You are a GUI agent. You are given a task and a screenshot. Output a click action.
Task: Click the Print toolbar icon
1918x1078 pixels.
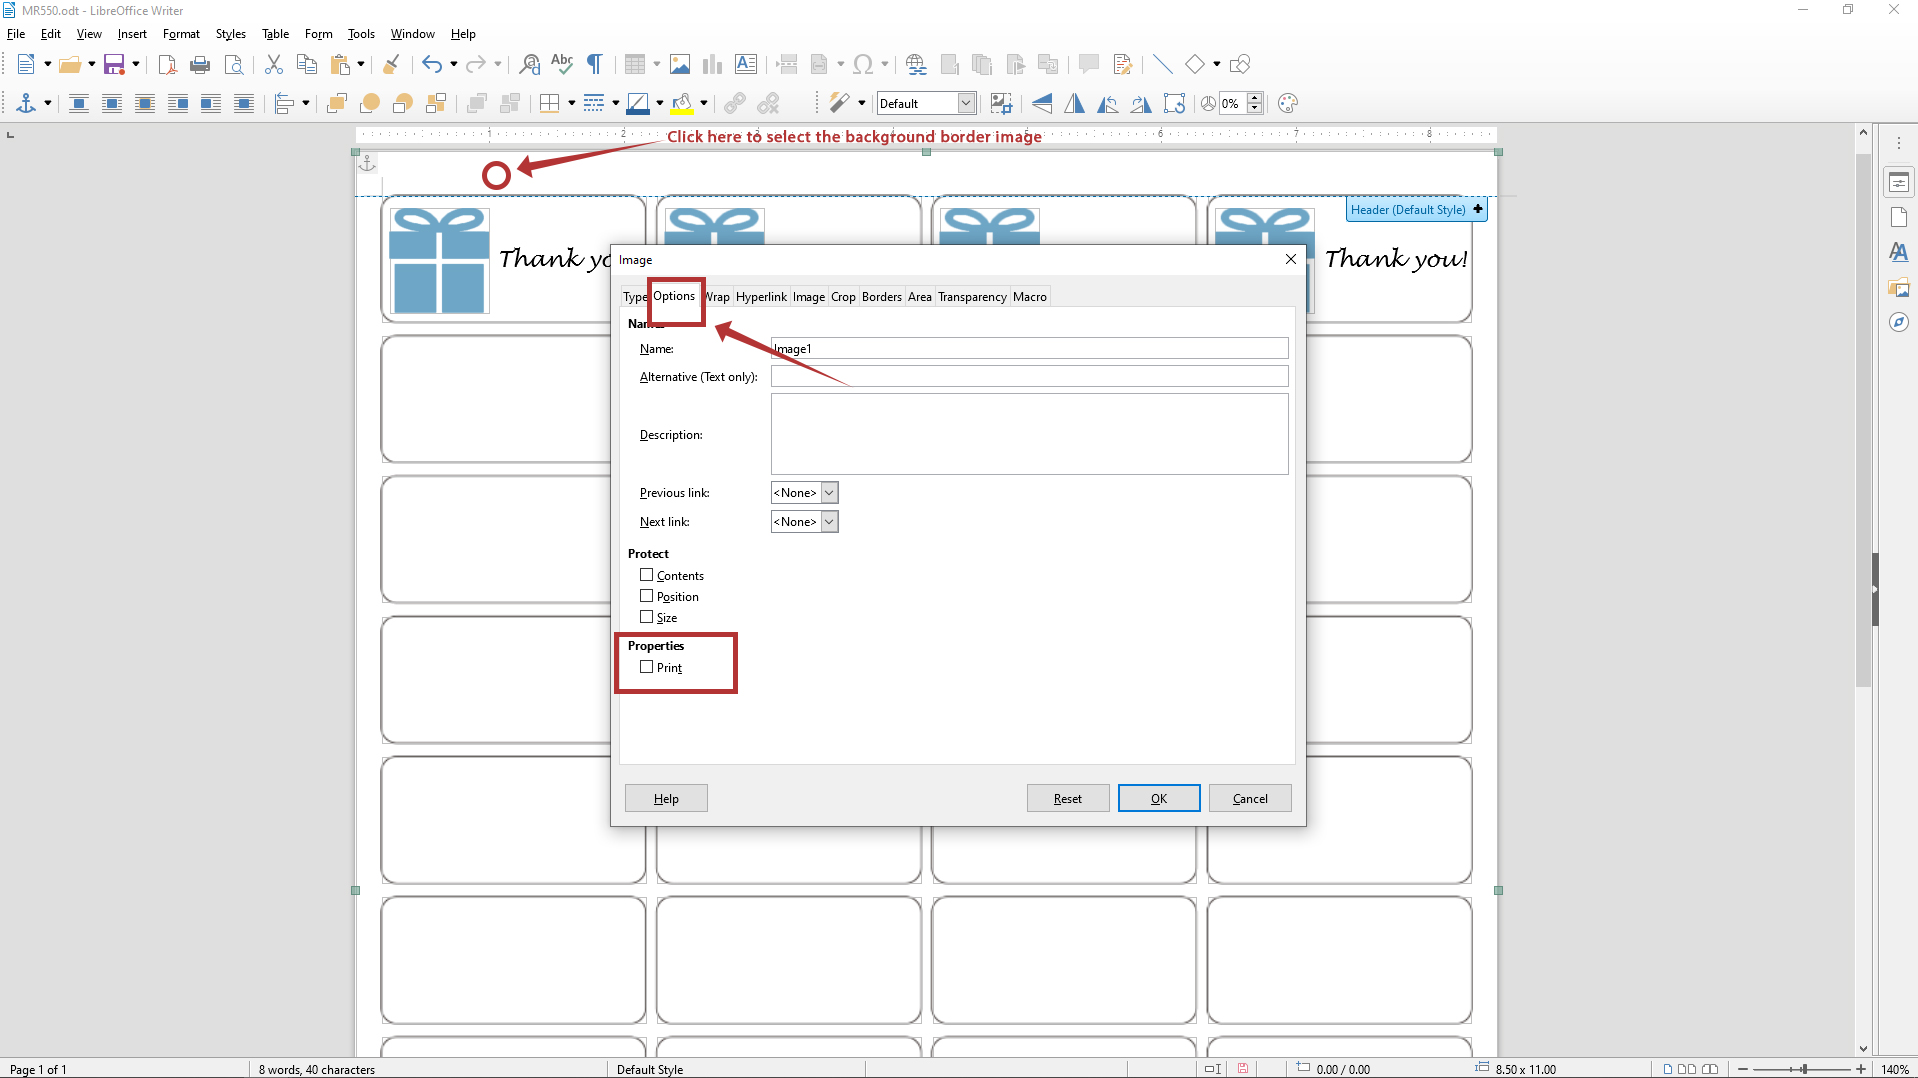point(200,65)
